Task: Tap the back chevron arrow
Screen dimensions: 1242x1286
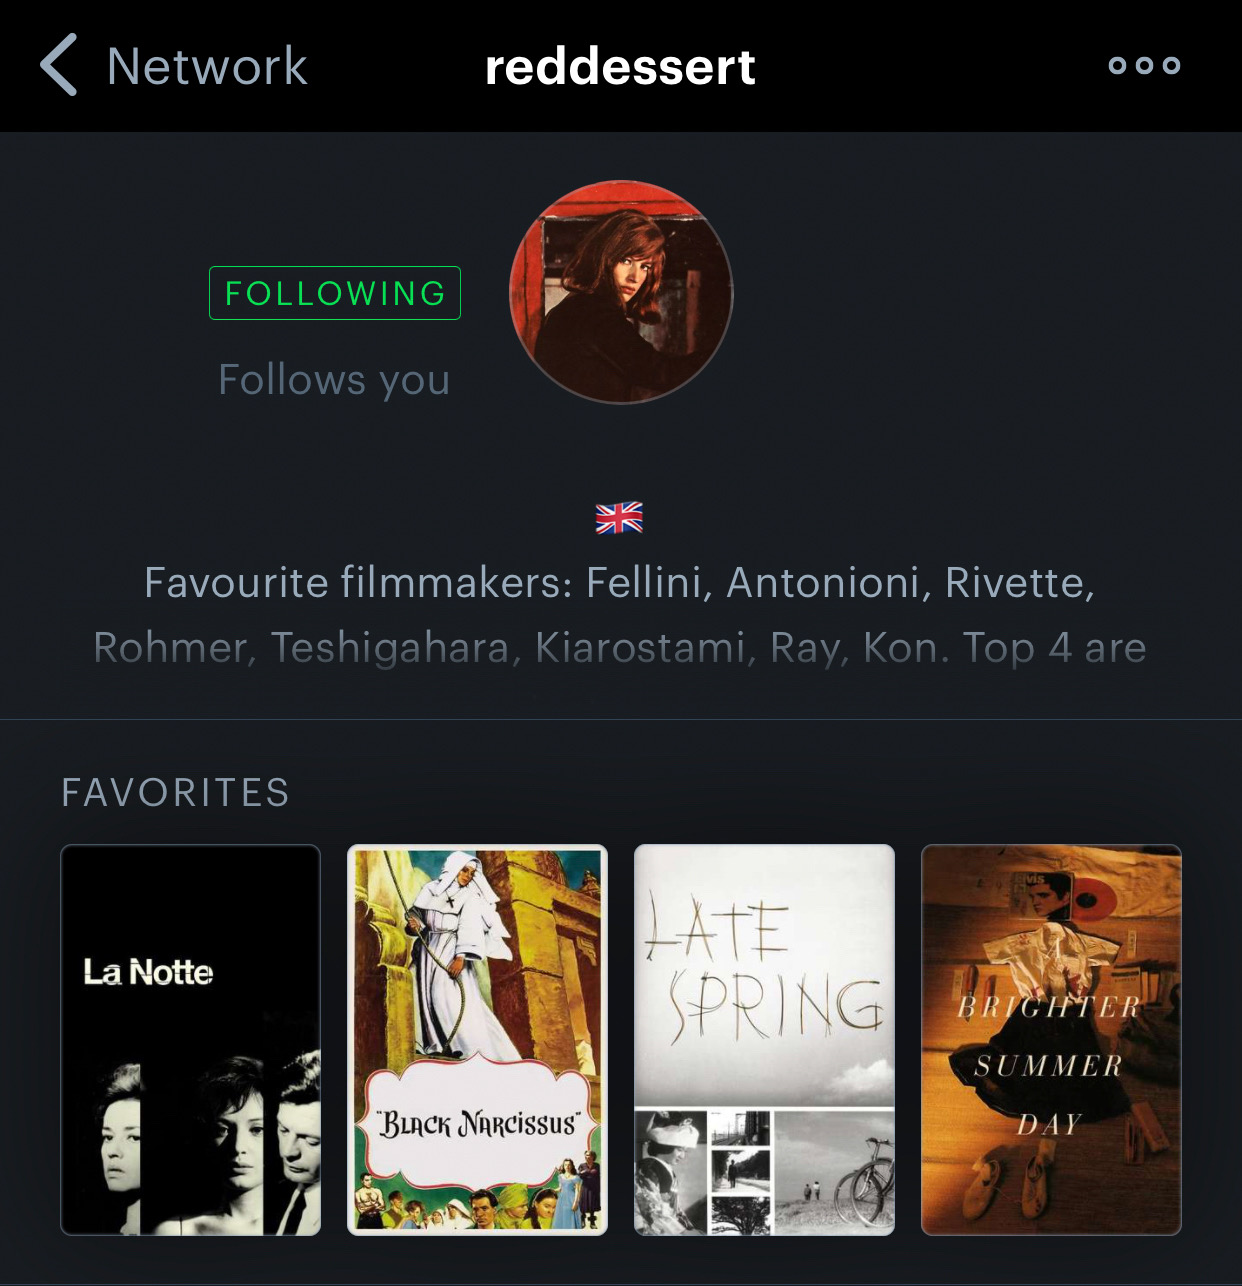Action: click(58, 65)
